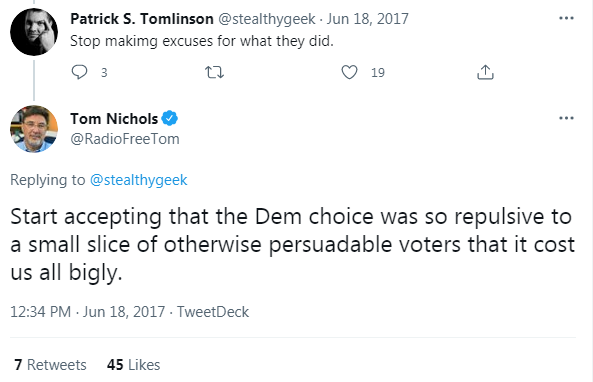Click the TweetDeck source label
This screenshot has height=382, width=593.
213,312
